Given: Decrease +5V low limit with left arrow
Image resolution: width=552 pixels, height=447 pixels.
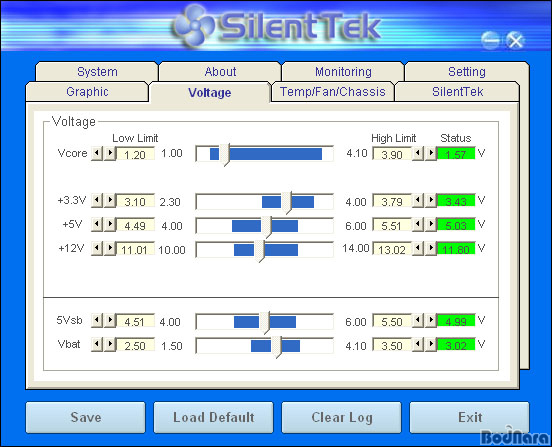Looking at the screenshot, I should tap(97, 225).
